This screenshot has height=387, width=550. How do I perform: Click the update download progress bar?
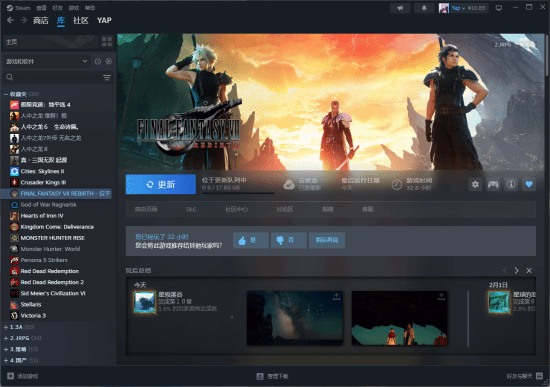pyautogui.click(x=238, y=193)
